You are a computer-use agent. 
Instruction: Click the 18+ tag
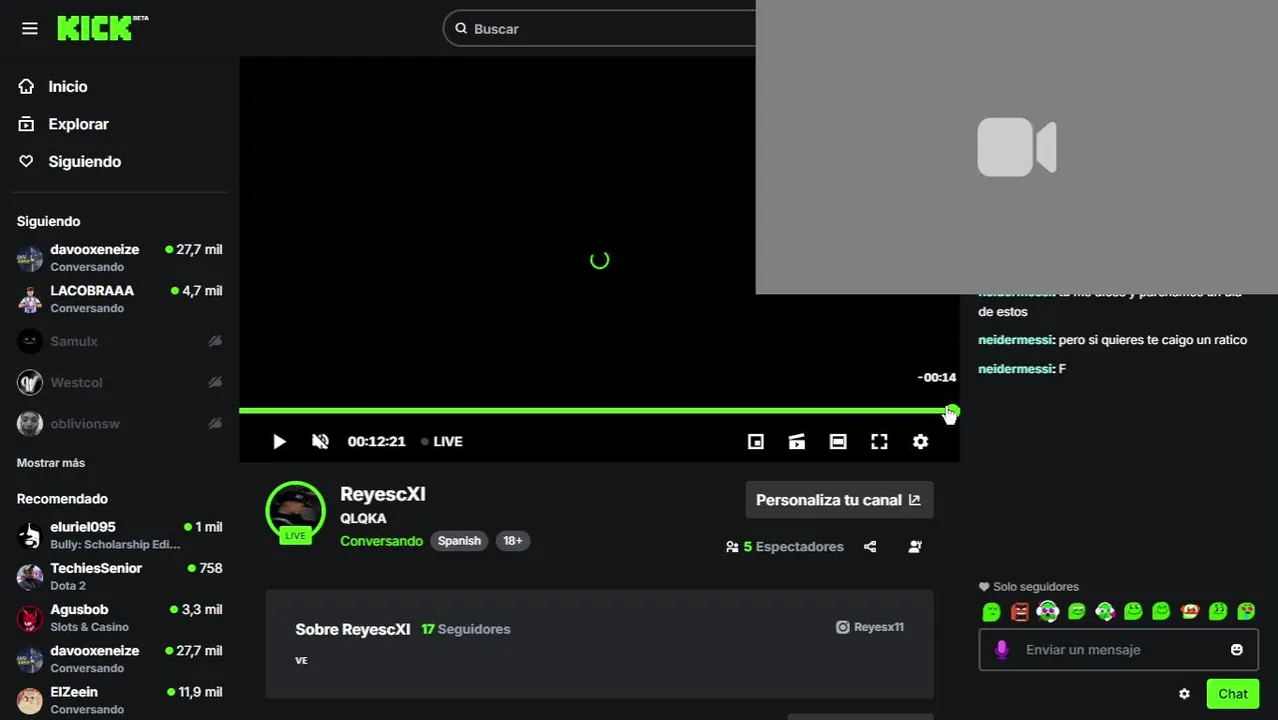[512, 541]
